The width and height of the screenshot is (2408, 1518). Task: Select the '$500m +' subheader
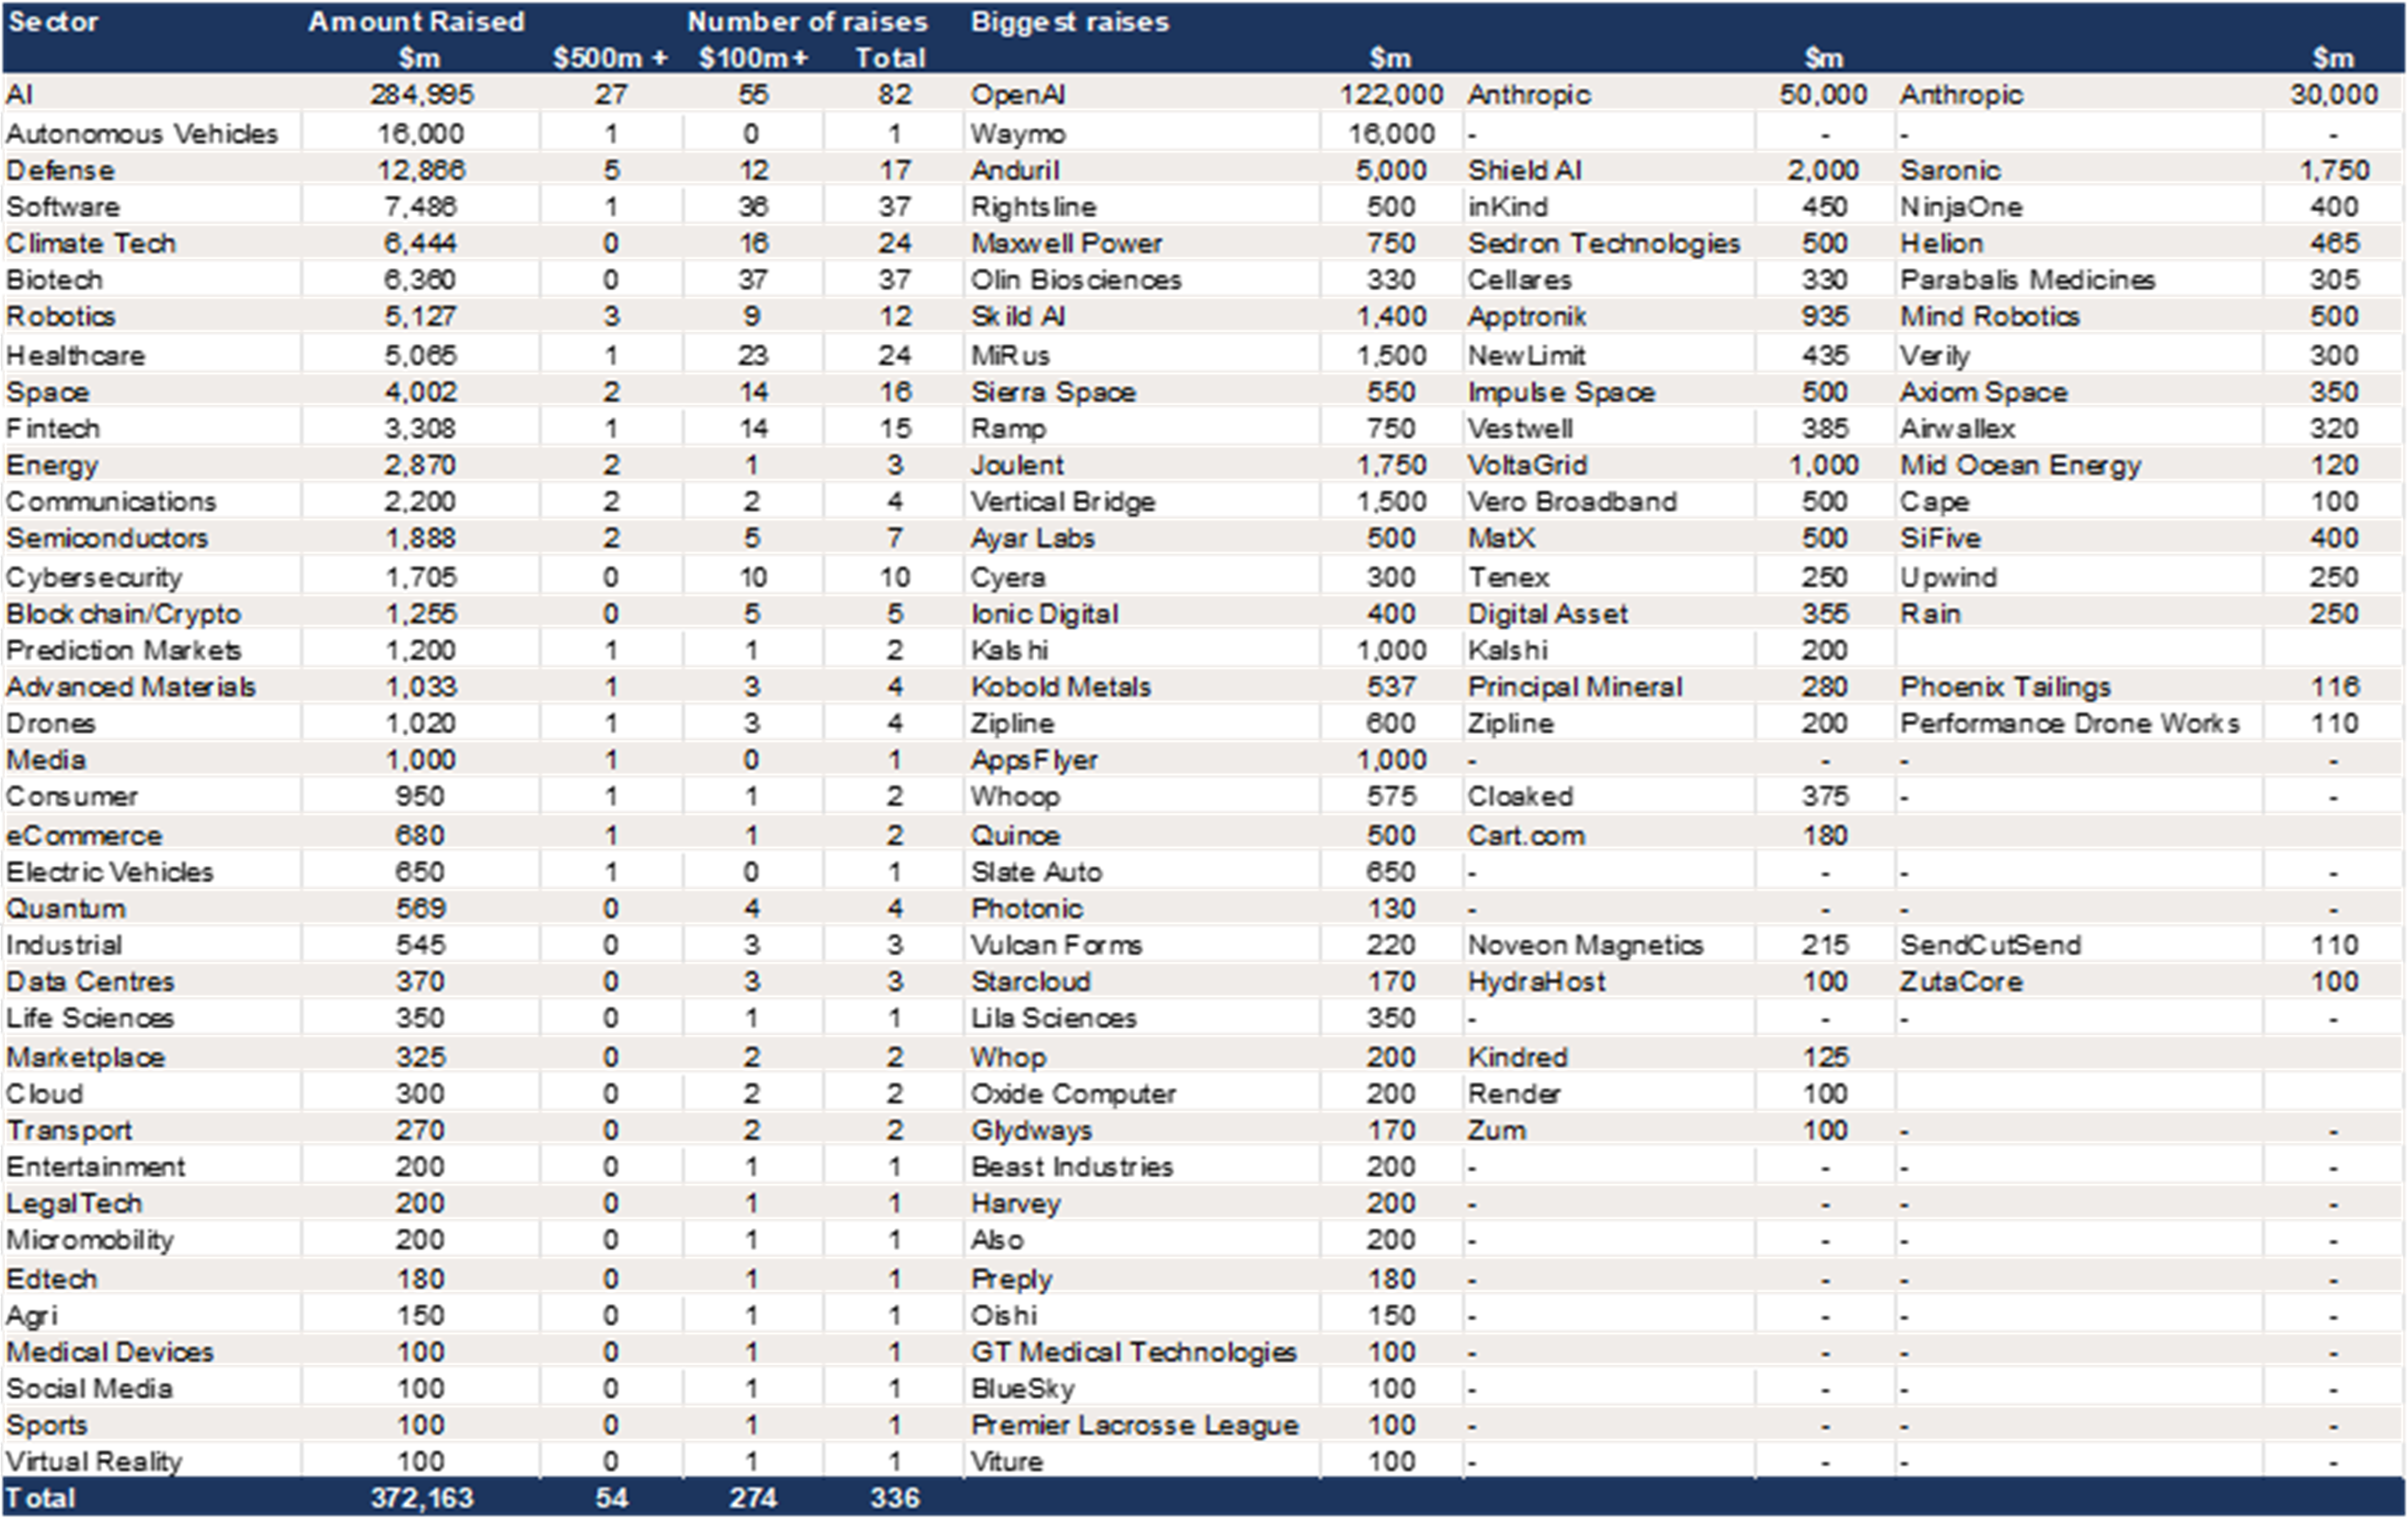pos(610,58)
